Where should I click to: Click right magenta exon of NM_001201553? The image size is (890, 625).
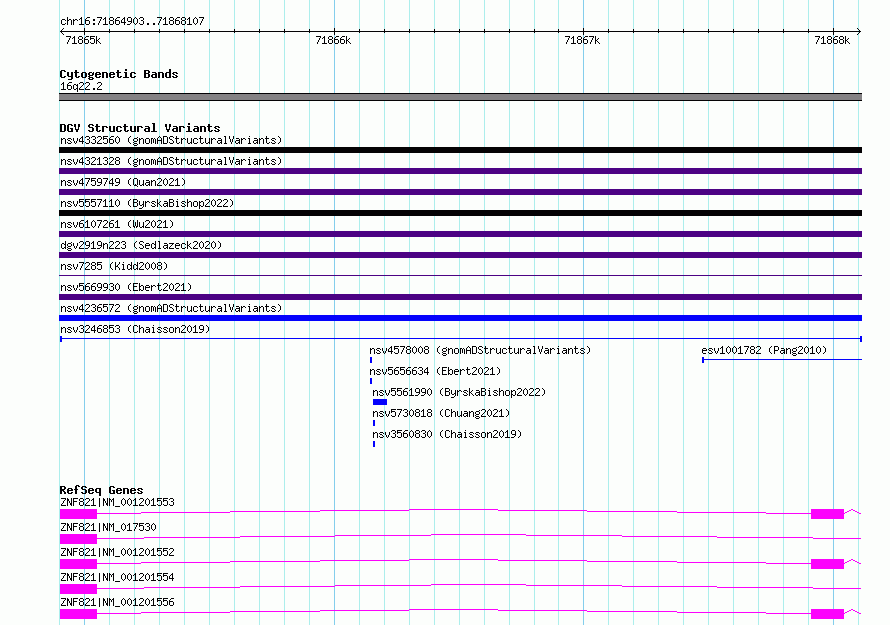(x=828, y=514)
